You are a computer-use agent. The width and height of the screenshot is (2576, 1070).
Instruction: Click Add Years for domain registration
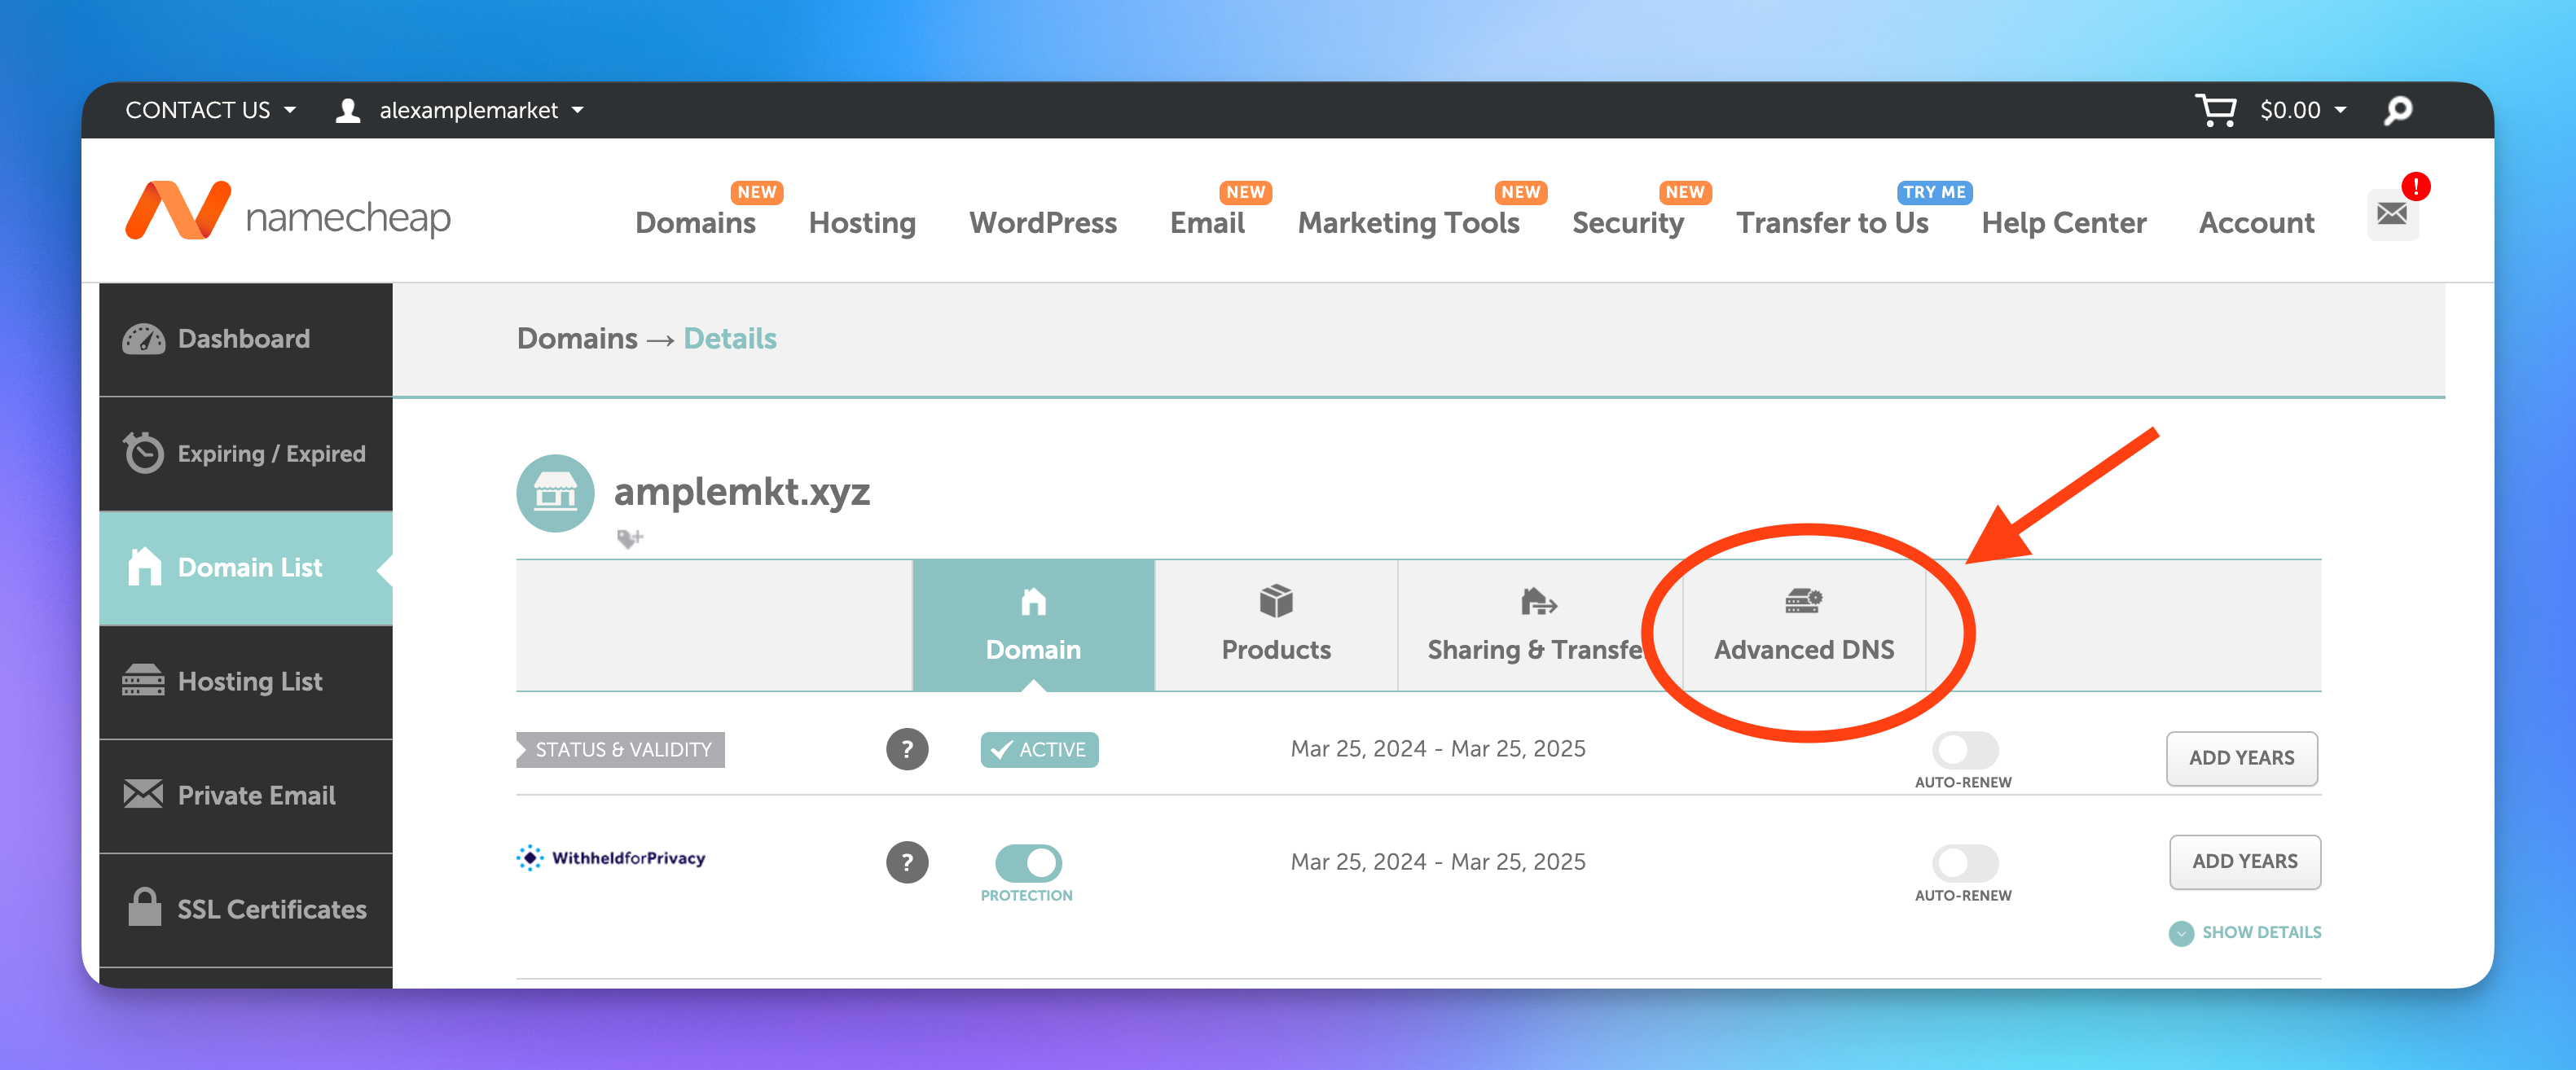coord(2240,758)
